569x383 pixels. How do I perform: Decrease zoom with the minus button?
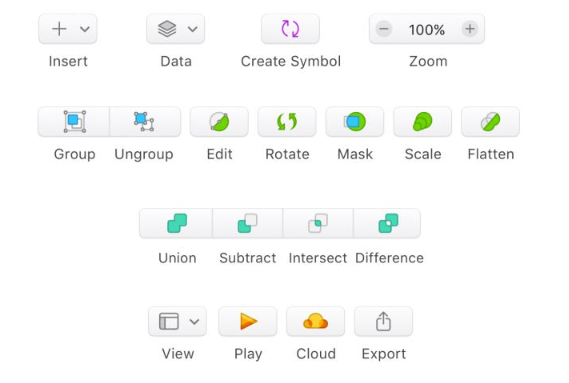[x=384, y=29]
